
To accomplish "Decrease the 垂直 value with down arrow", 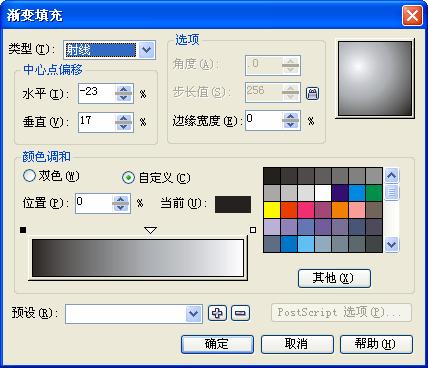I will coord(124,127).
